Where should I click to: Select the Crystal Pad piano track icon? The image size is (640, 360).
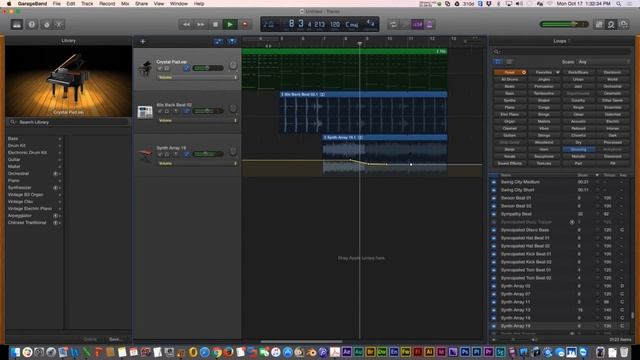pyautogui.click(x=145, y=68)
